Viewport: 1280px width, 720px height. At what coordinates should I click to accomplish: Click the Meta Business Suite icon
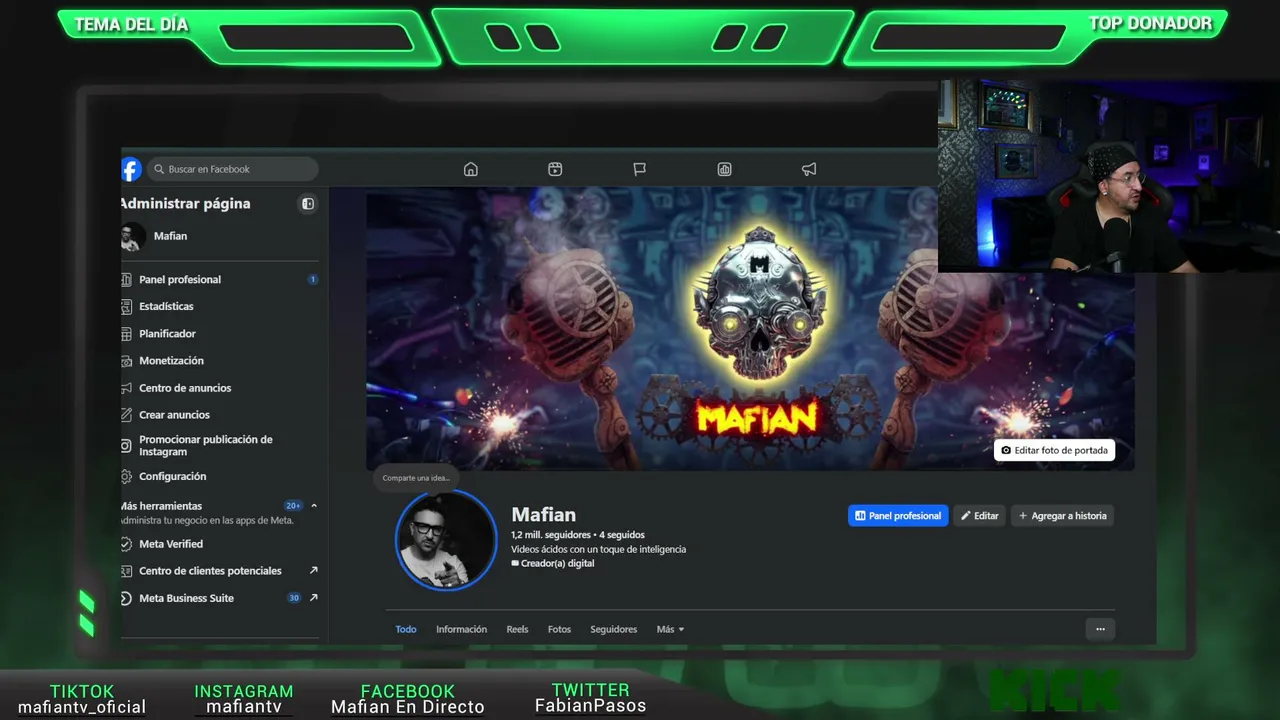(126, 598)
